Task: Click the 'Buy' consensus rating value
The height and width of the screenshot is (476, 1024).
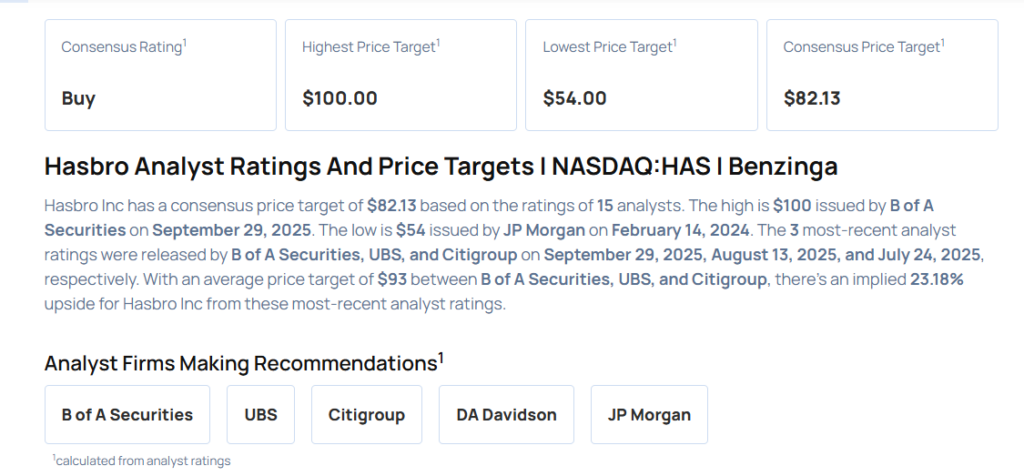Action: click(x=78, y=98)
